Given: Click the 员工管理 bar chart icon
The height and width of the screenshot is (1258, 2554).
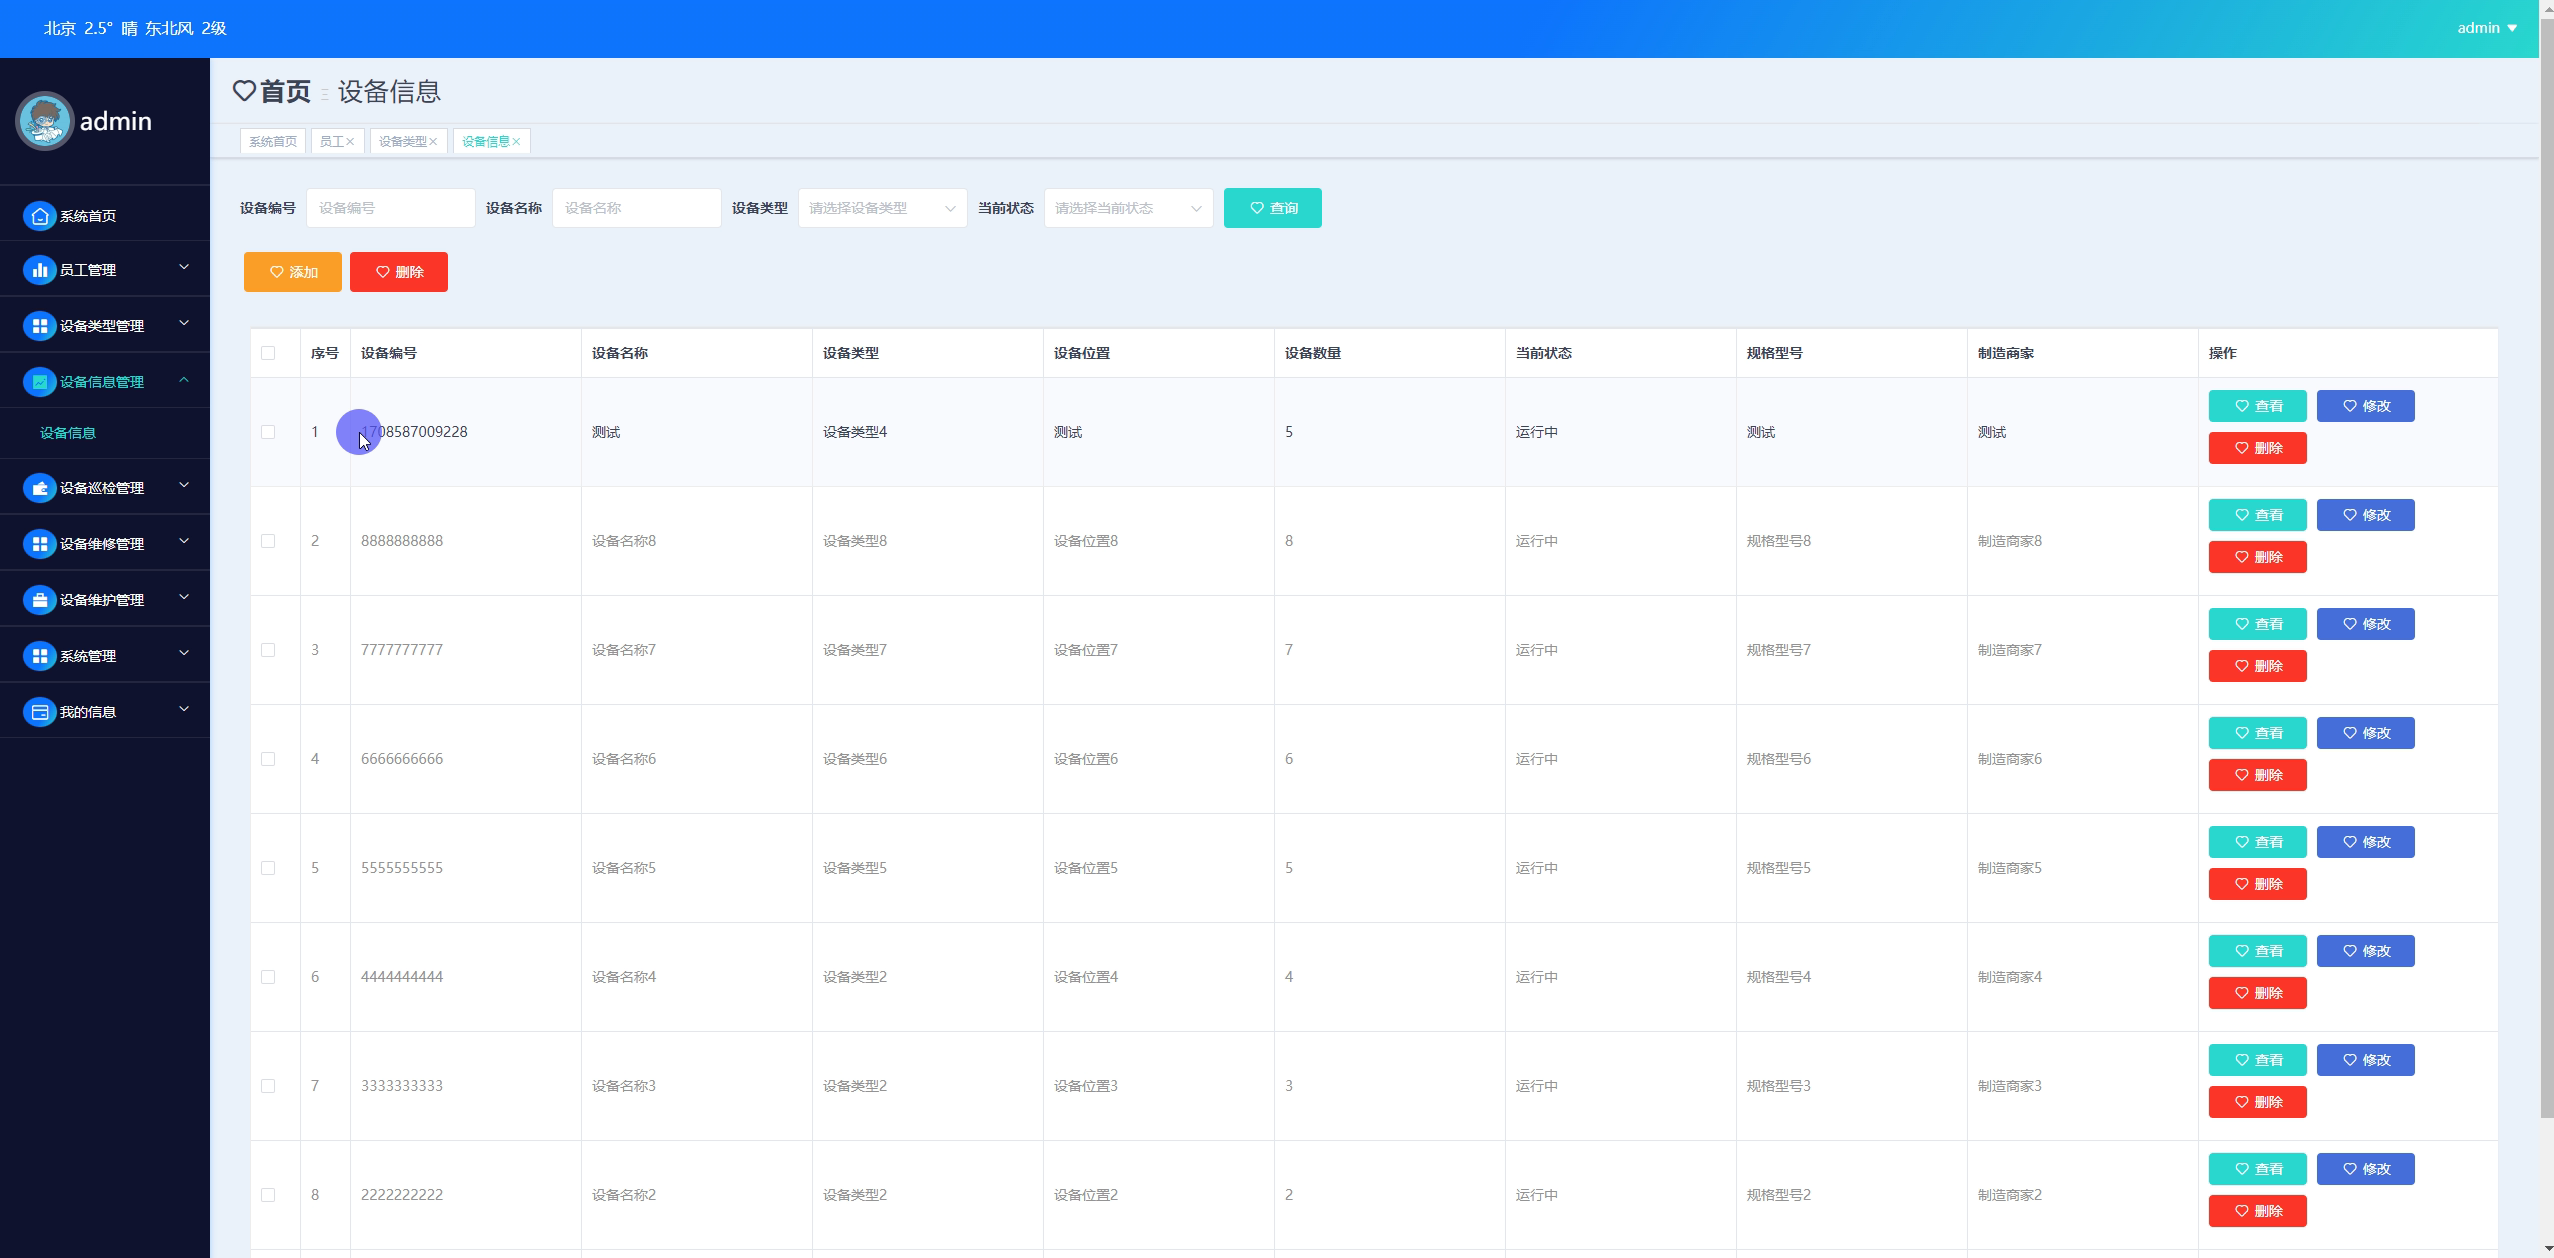Looking at the screenshot, I should [39, 270].
